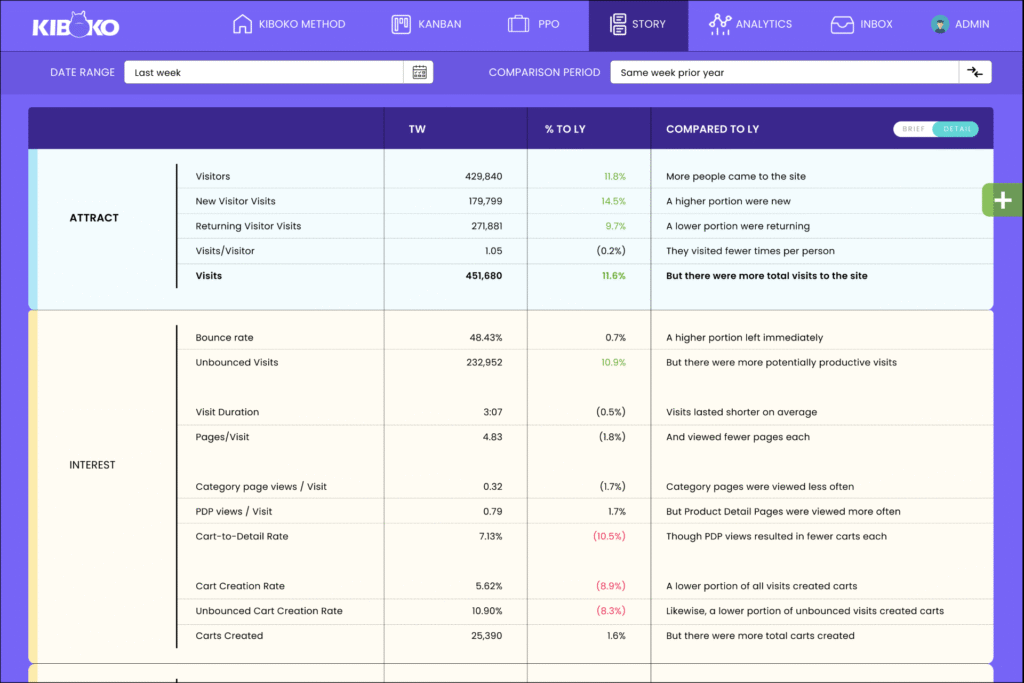Click the Cart-to-Detail Rate metric row

pos(241,536)
